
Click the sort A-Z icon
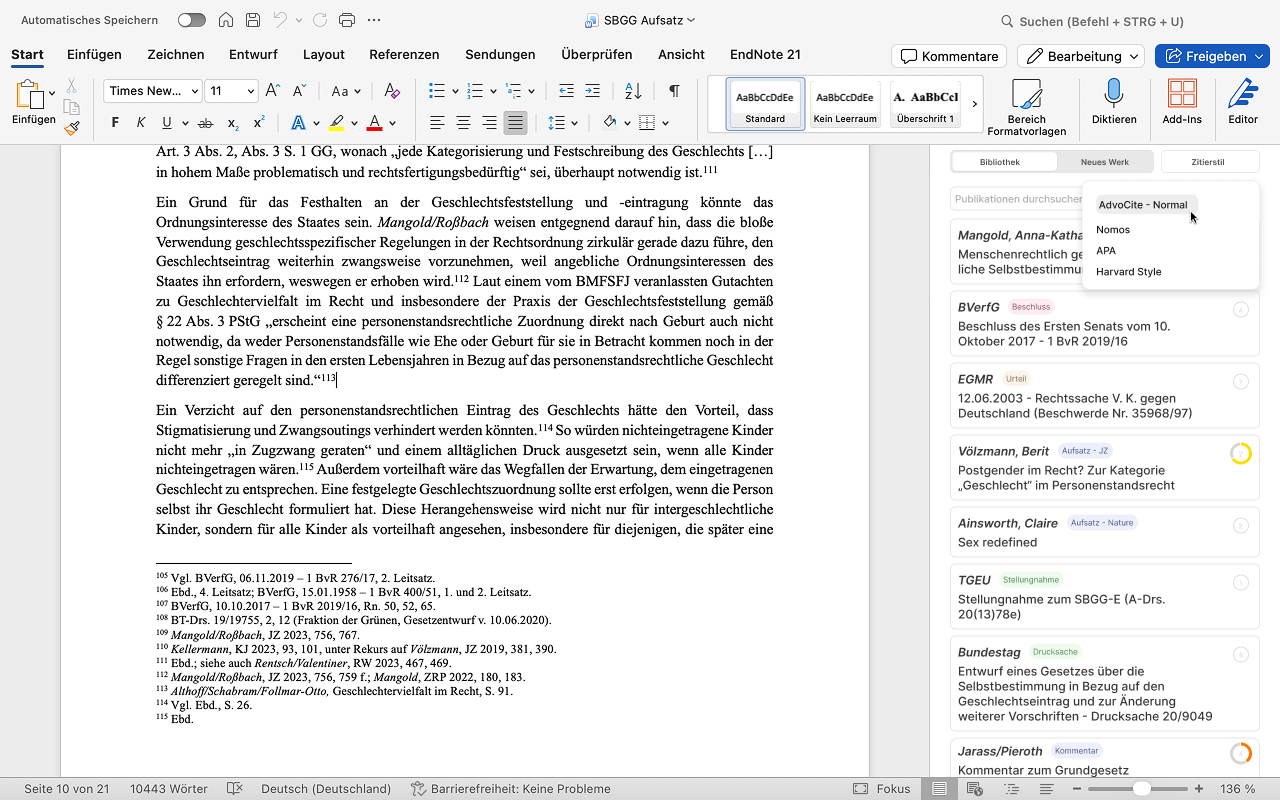pyautogui.click(x=633, y=91)
